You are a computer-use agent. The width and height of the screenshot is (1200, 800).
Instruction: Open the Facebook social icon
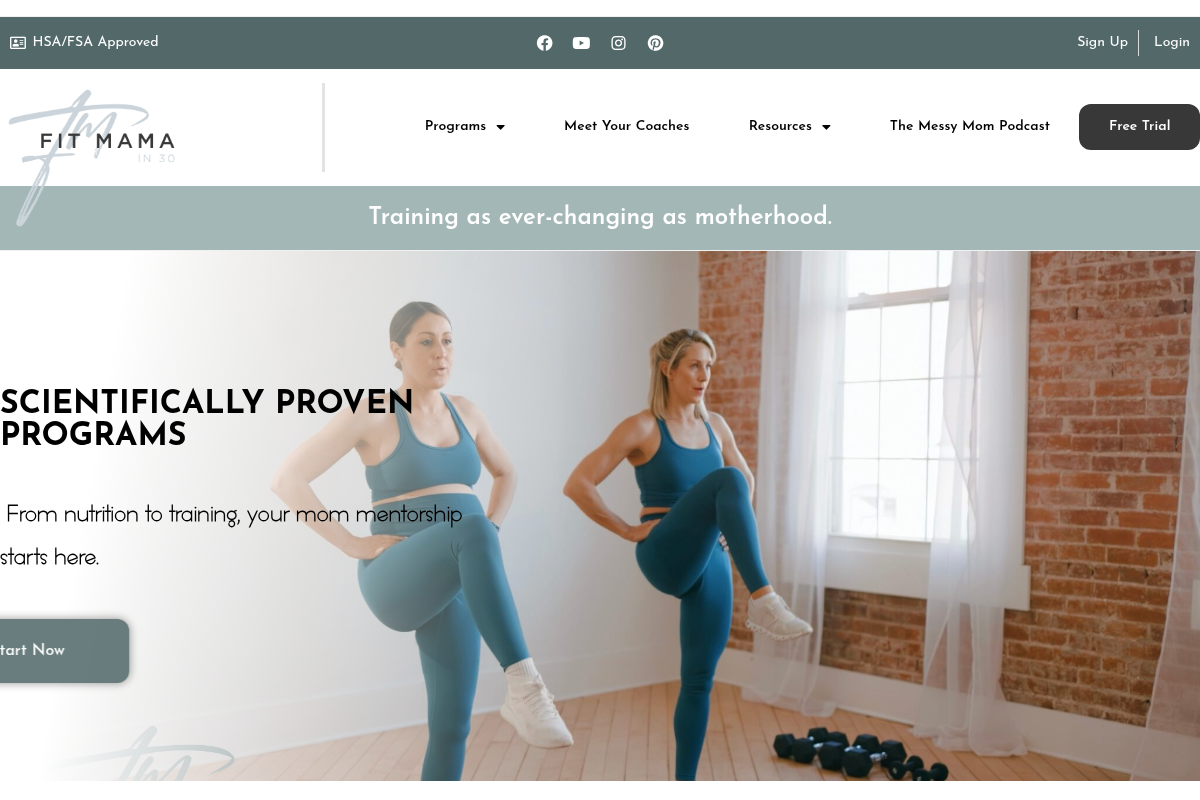tap(545, 43)
